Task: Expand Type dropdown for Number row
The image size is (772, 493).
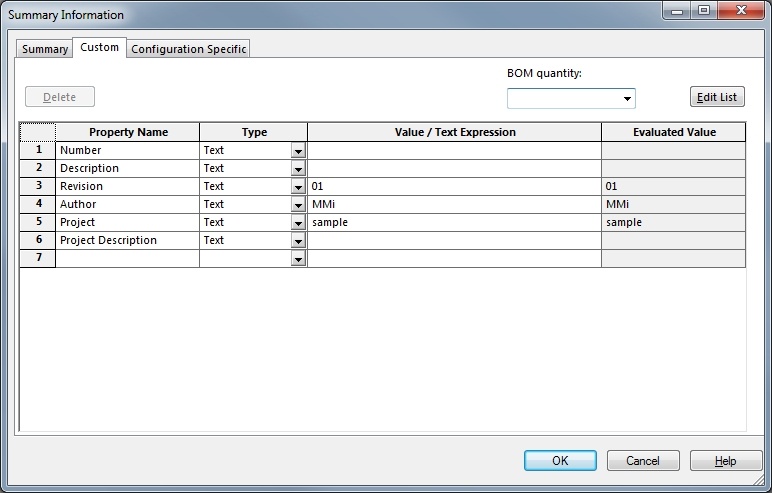Action: [298, 151]
